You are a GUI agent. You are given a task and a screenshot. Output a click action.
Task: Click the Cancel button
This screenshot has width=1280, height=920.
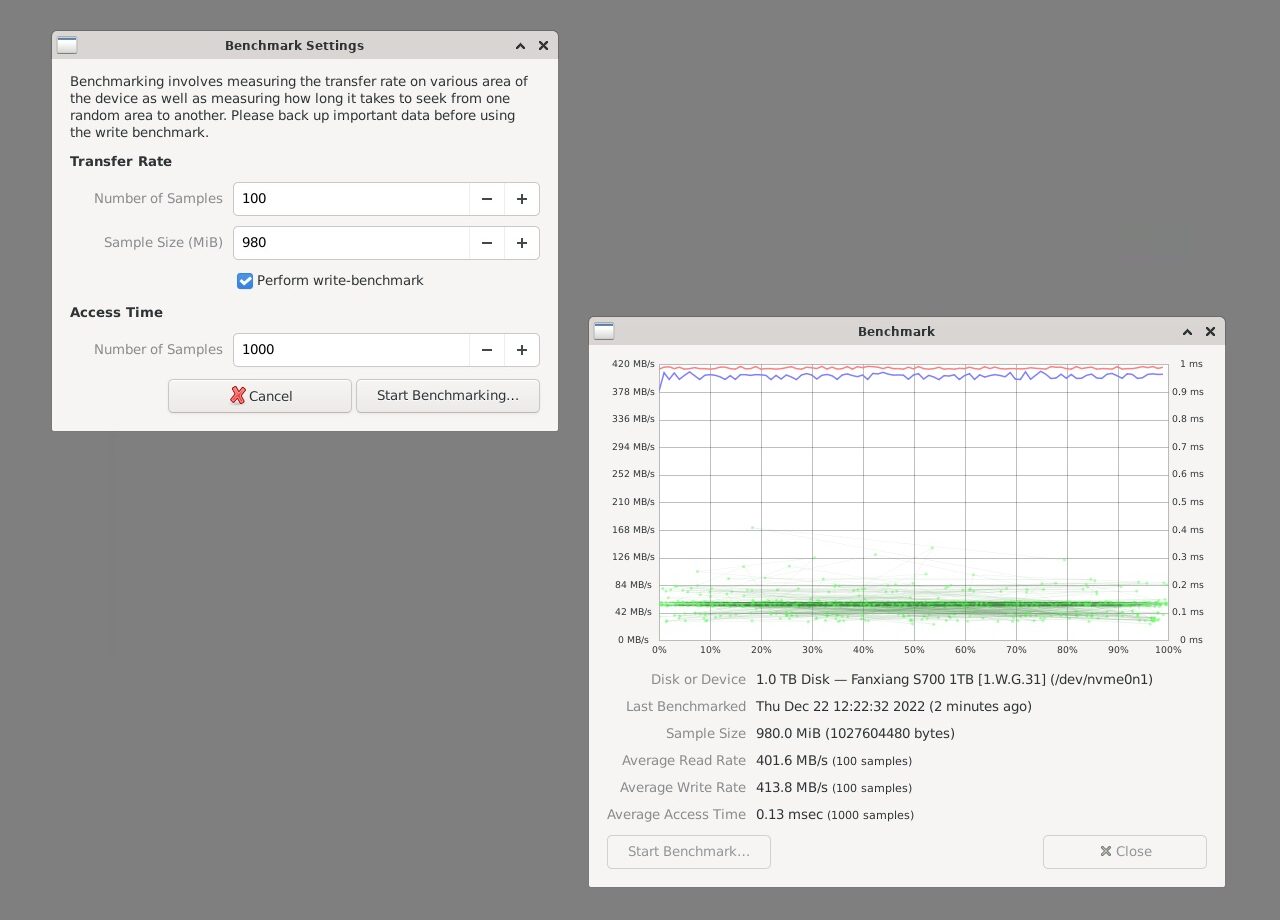(260, 396)
